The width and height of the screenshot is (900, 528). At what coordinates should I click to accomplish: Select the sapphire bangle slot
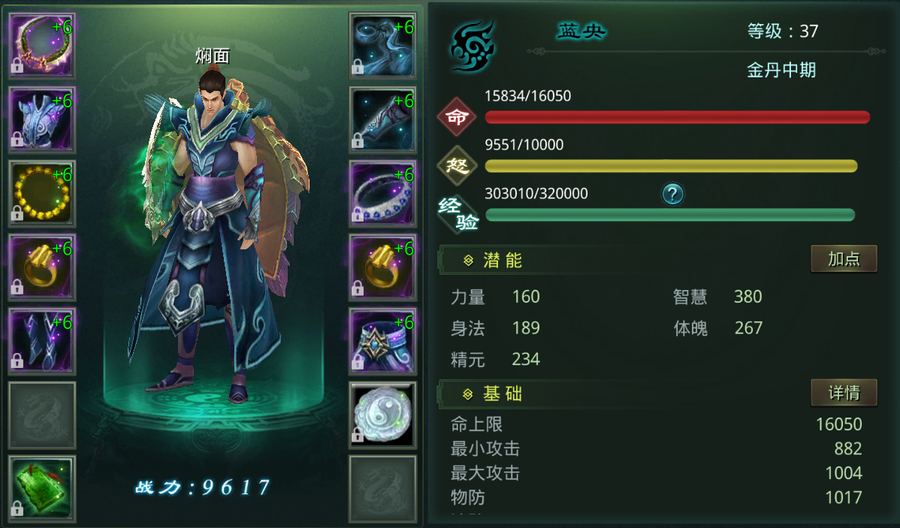[383, 193]
